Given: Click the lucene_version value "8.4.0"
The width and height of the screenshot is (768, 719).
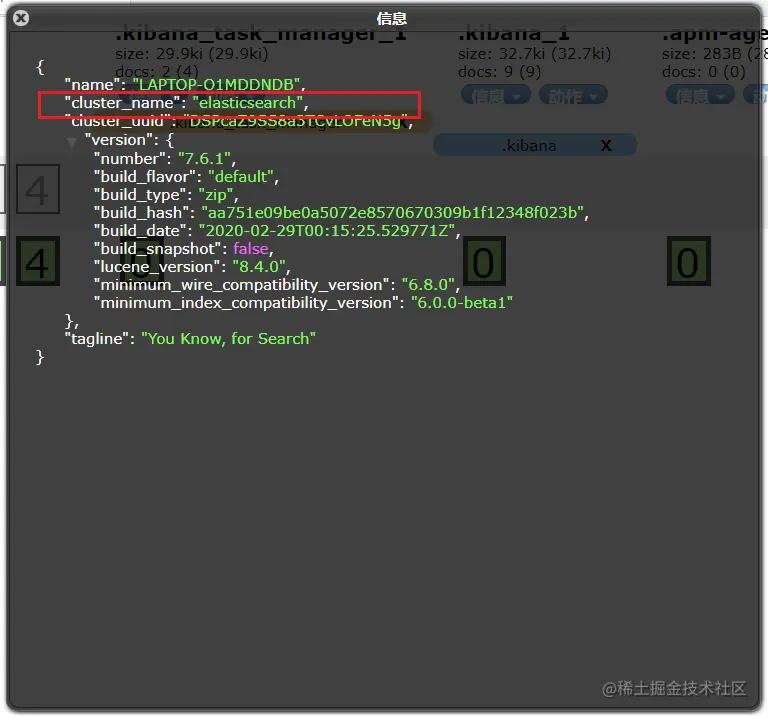Looking at the screenshot, I should coord(259,267).
